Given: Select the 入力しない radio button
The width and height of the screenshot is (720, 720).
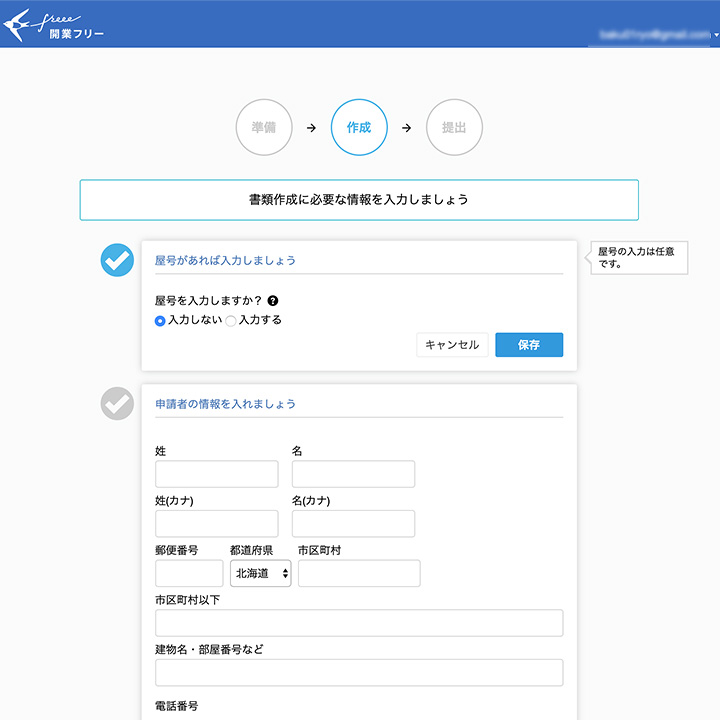Looking at the screenshot, I should [160, 321].
